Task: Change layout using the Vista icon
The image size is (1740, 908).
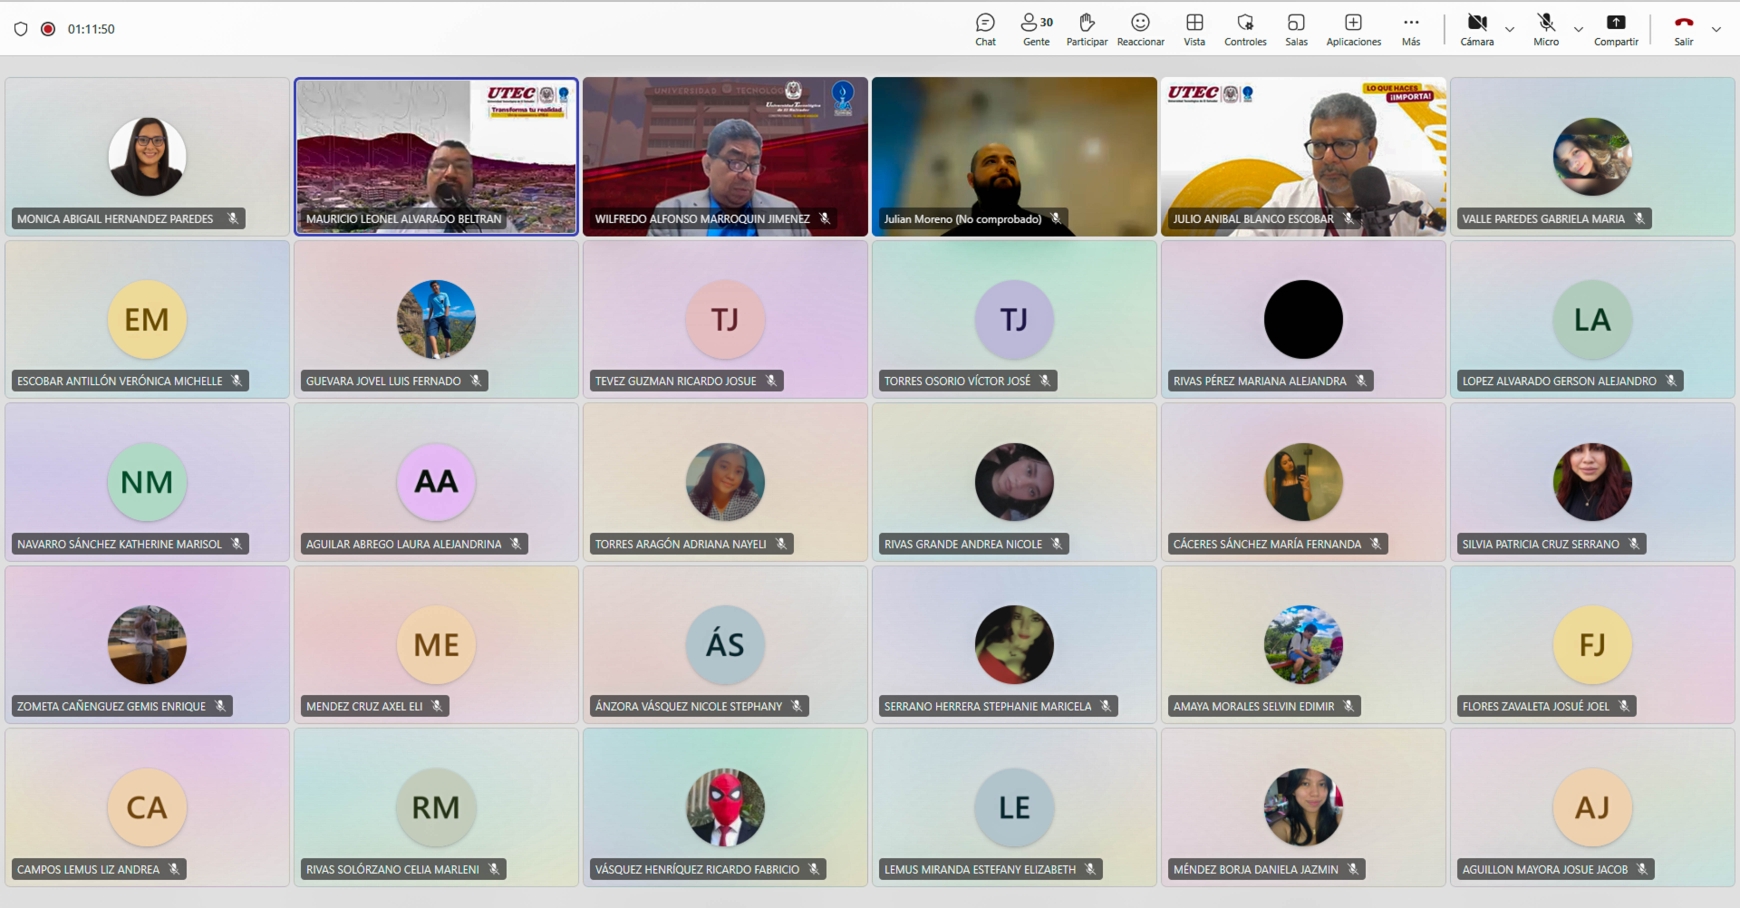Action: pyautogui.click(x=1194, y=29)
